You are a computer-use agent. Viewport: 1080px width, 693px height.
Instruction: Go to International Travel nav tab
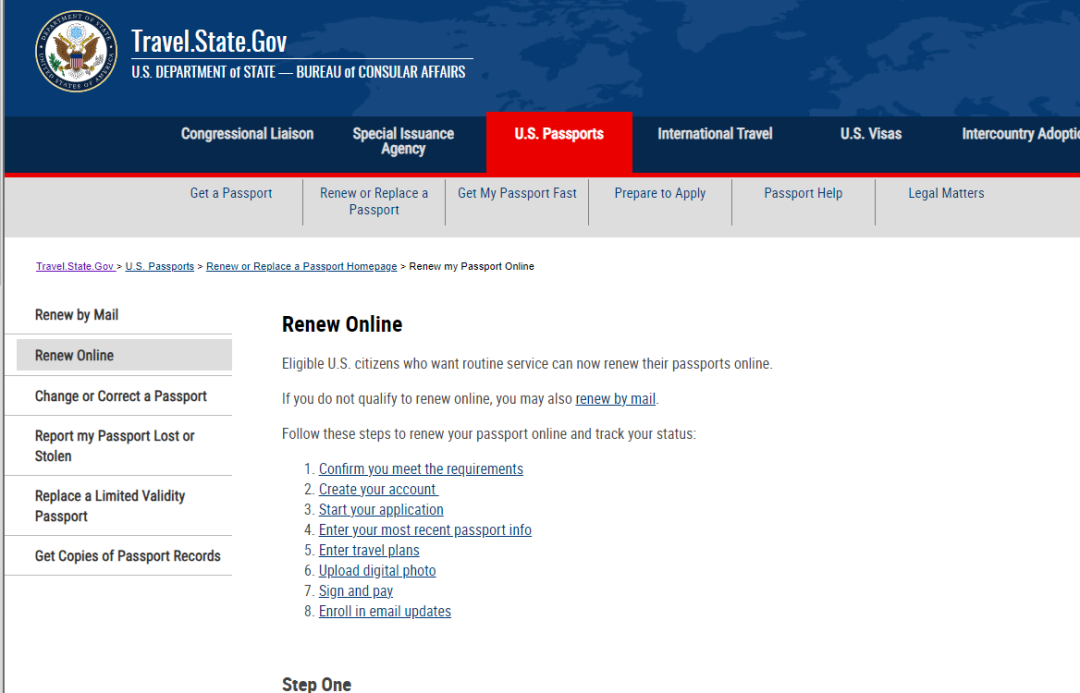(x=714, y=134)
